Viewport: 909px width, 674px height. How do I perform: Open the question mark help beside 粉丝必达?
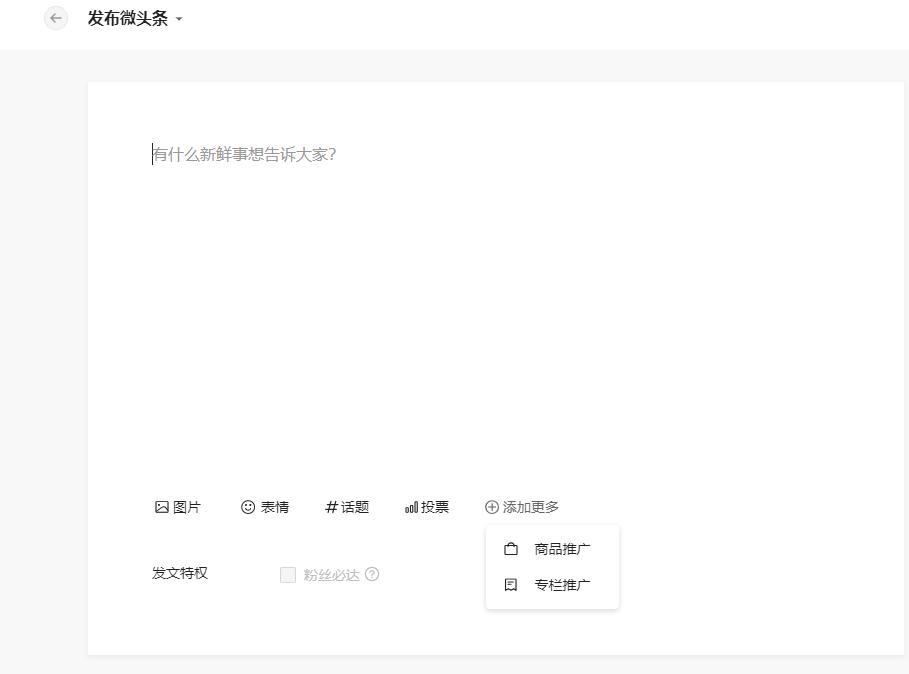372,574
